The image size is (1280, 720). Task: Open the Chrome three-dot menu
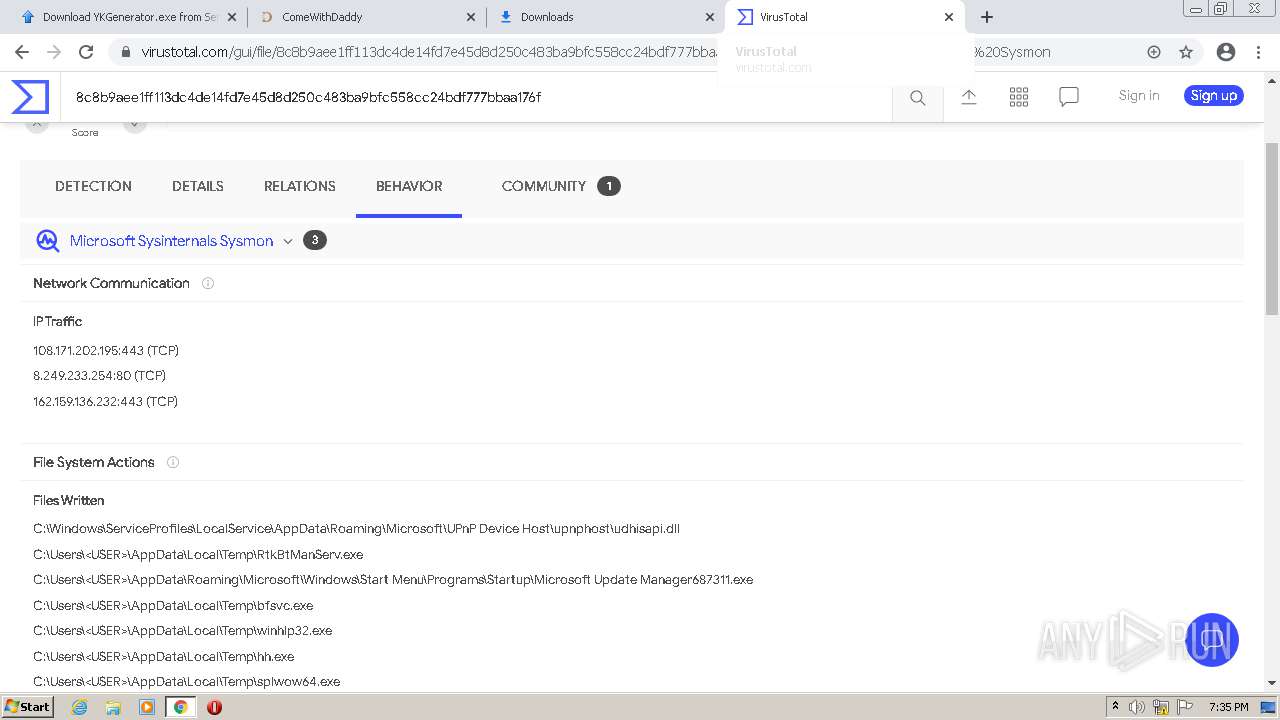pos(1258,52)
